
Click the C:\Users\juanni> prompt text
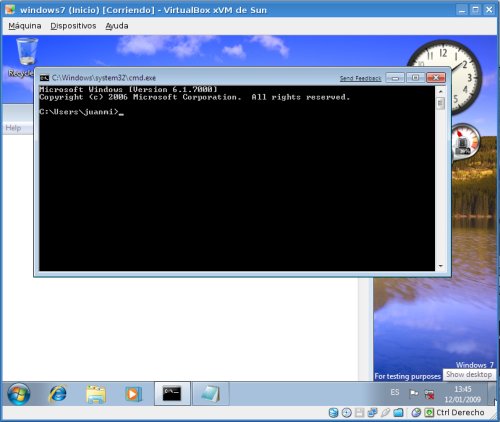(x=79, y=112)
